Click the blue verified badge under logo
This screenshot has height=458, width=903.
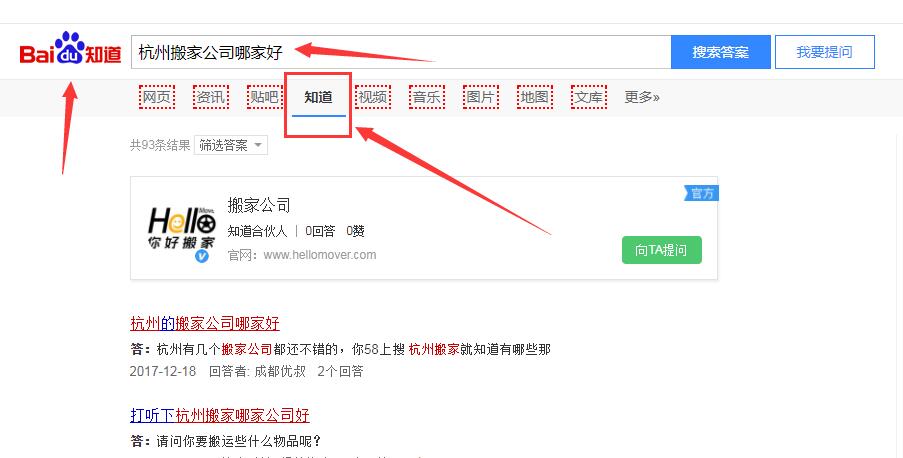pos(201,256)
